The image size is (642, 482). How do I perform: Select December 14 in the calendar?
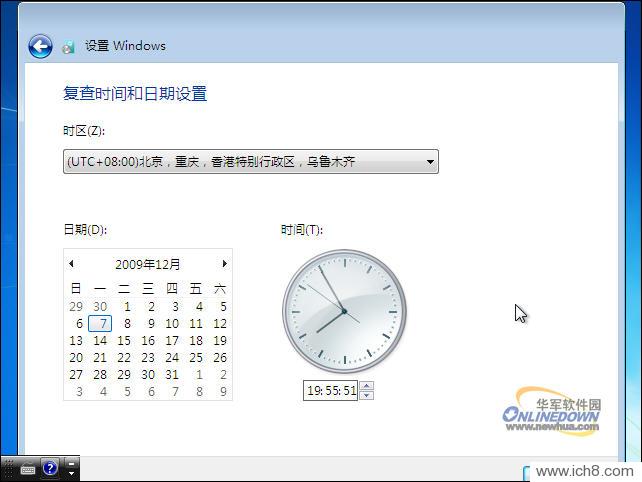[x=100, y=341]
